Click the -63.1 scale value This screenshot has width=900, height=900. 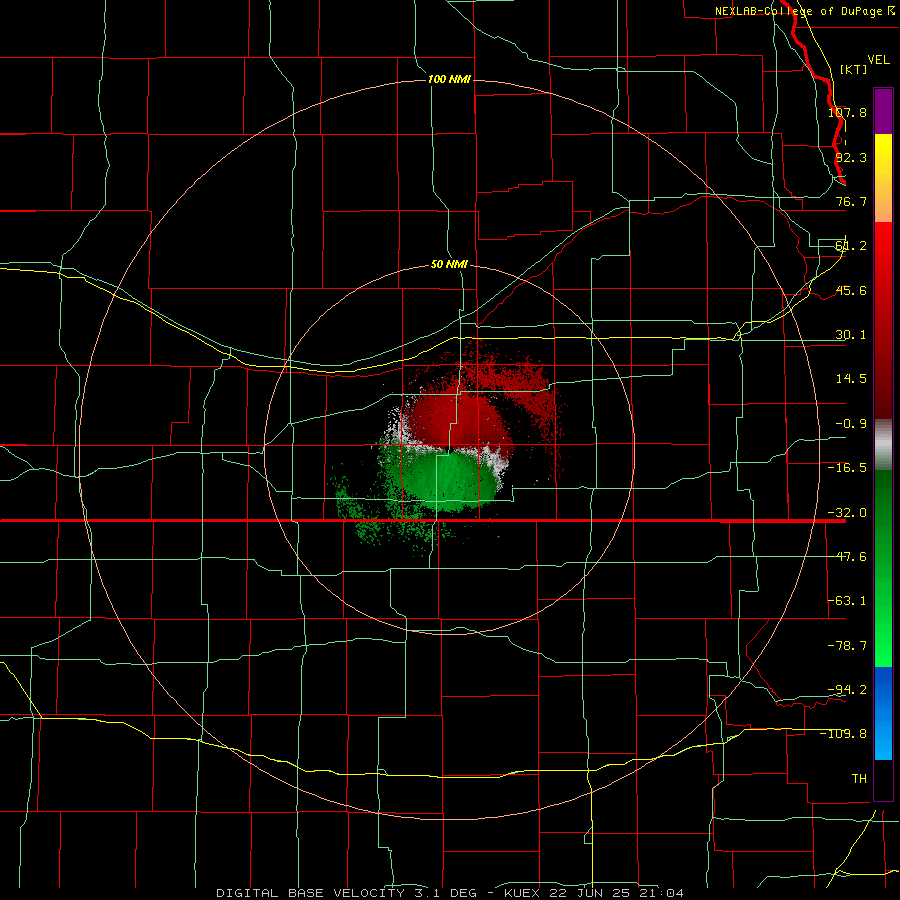847,601
